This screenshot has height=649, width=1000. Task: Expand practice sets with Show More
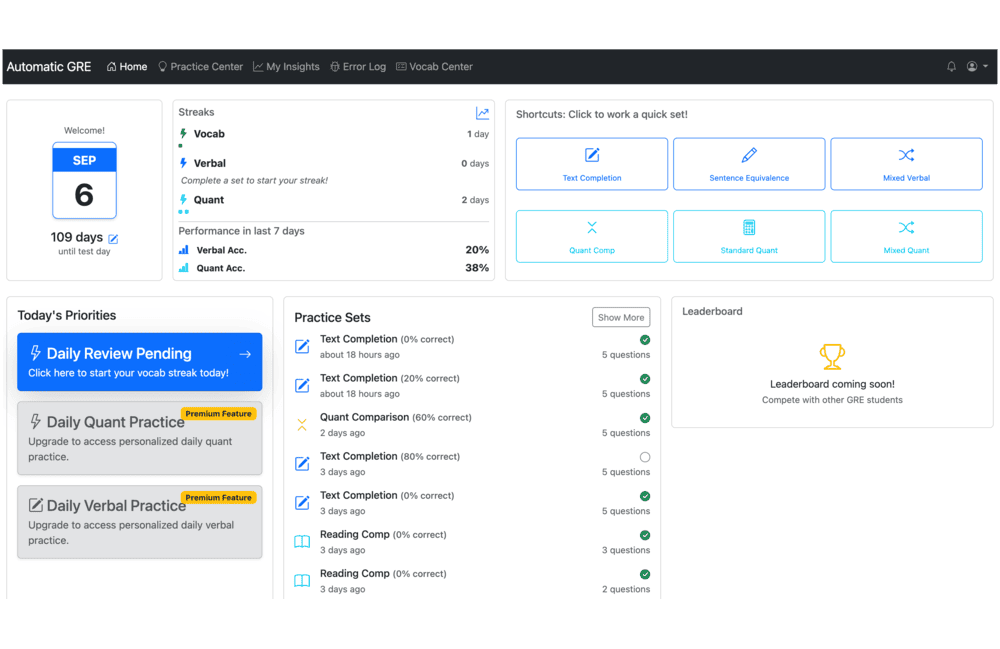point(621,317)
